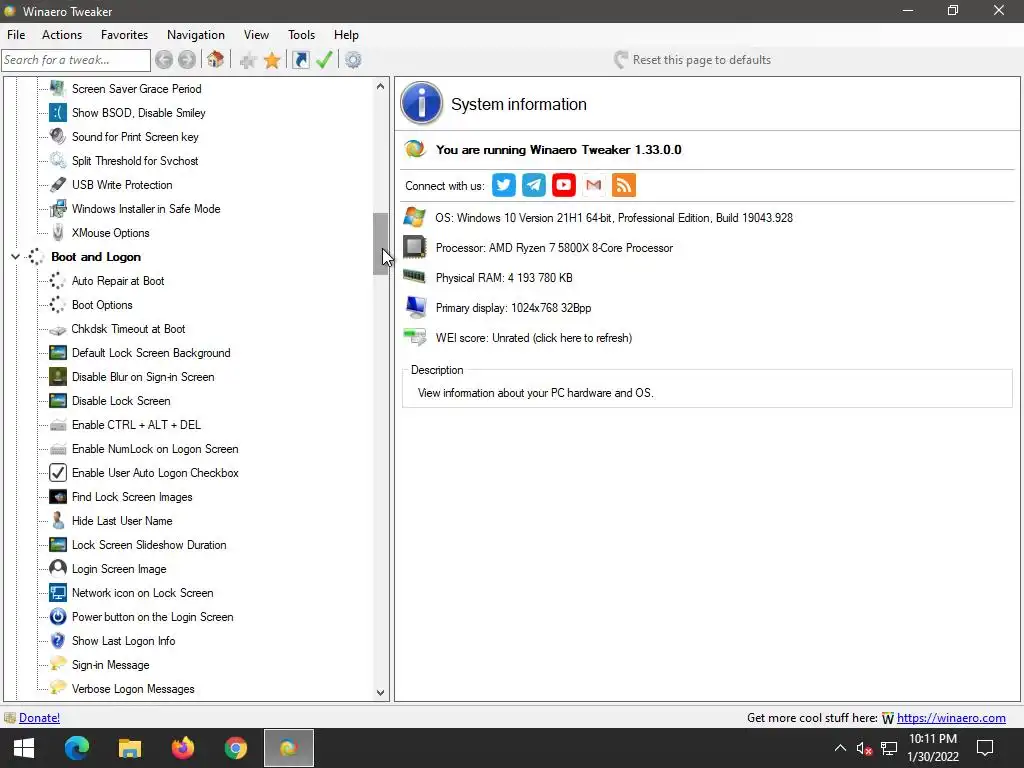This screenshot has width=1024, height=768.
Task: Open the File menu
Action: 16,35
